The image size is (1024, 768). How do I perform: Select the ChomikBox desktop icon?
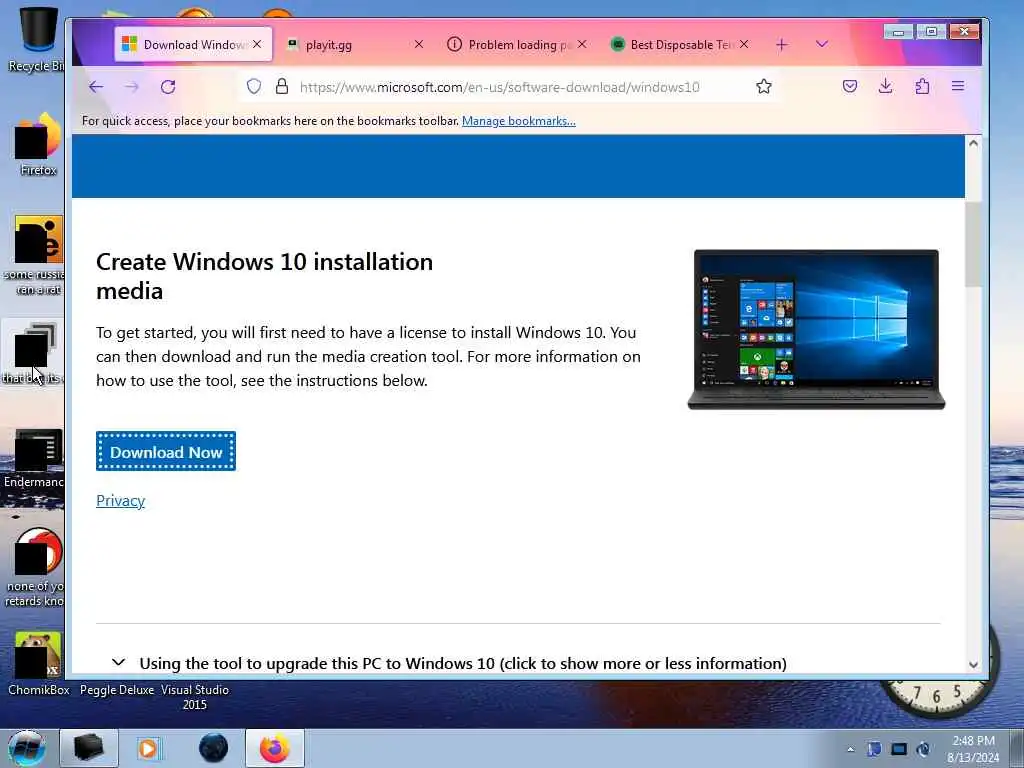click(x=38, y=664)
